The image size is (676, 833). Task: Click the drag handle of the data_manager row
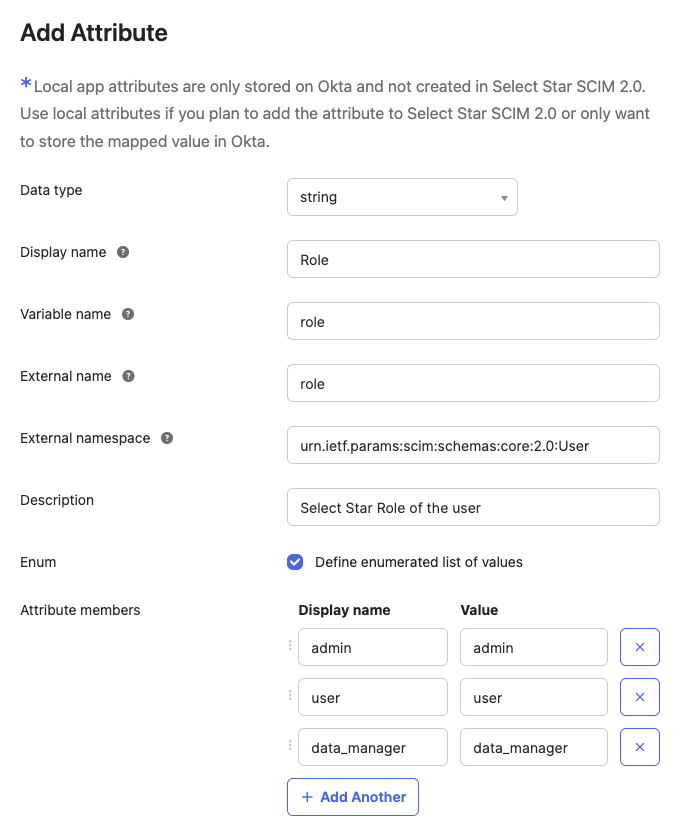[291, 747]
